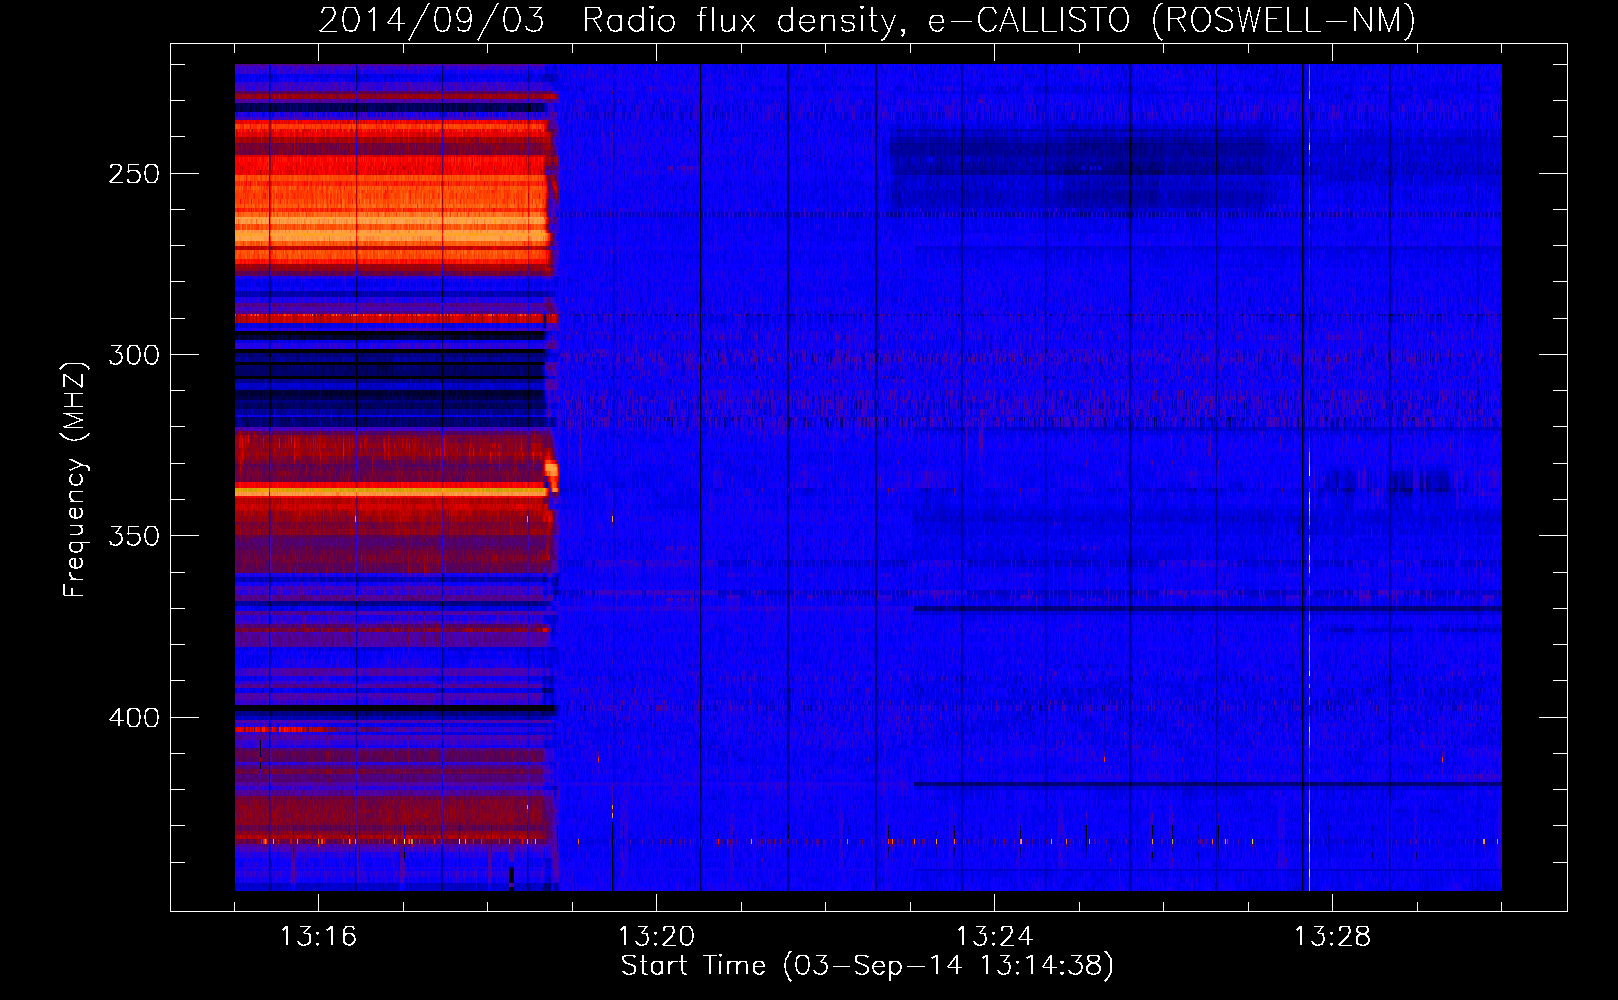The width and height of the screenshot is (1618, 1000).
Task: Select the 350 frequency tick label
Action: pos(134,536)
